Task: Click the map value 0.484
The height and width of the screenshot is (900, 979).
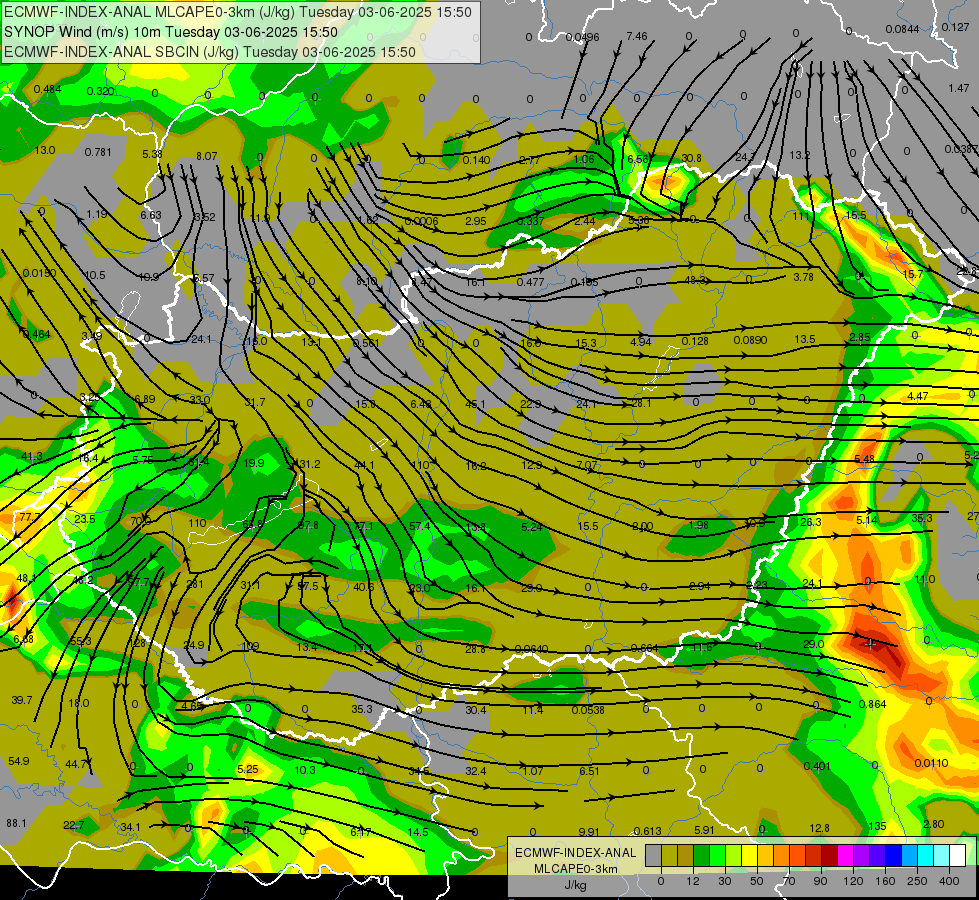Action: pyautogui.click(x=47, y=89)
